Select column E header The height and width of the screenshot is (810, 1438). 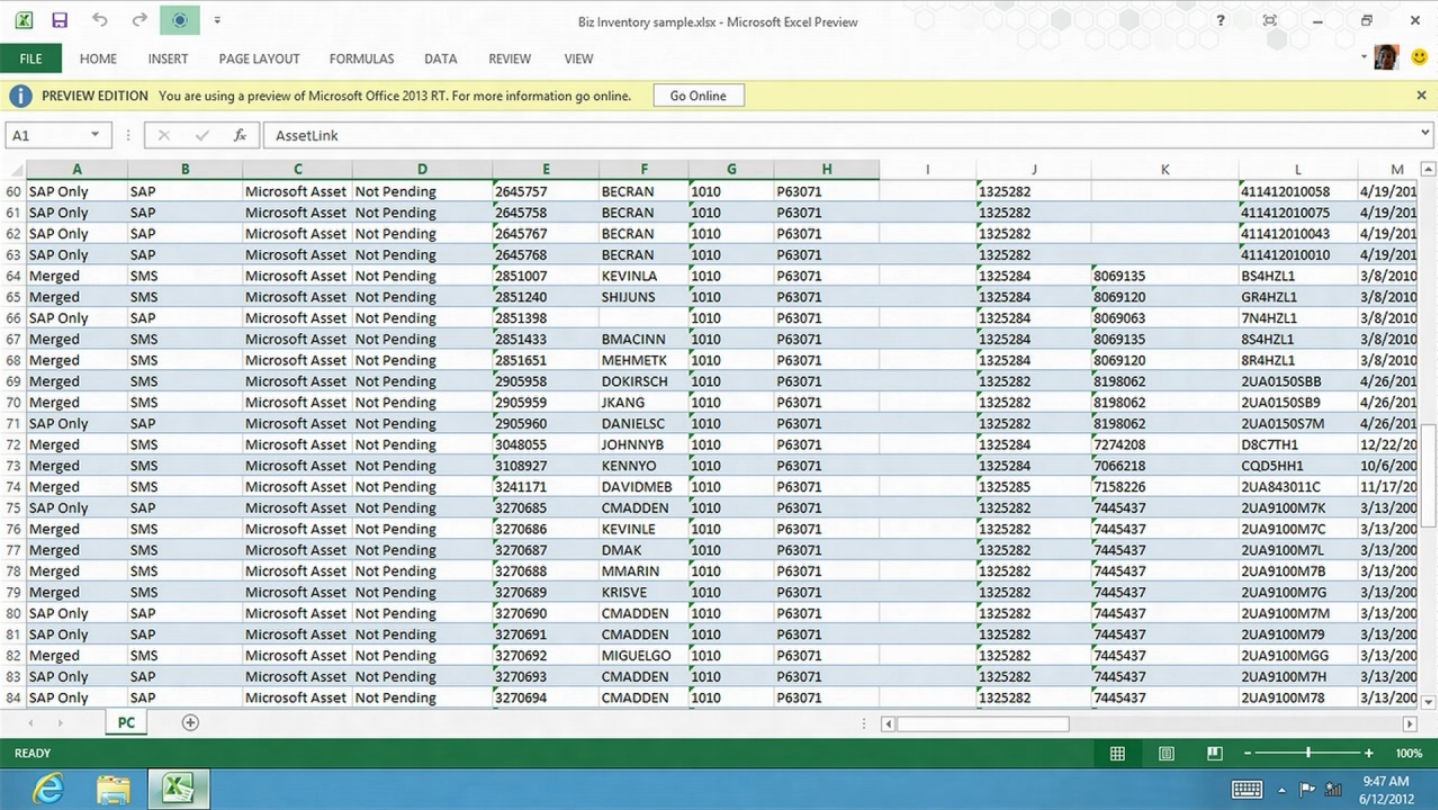pyautogui.click(x=545, y=169)
